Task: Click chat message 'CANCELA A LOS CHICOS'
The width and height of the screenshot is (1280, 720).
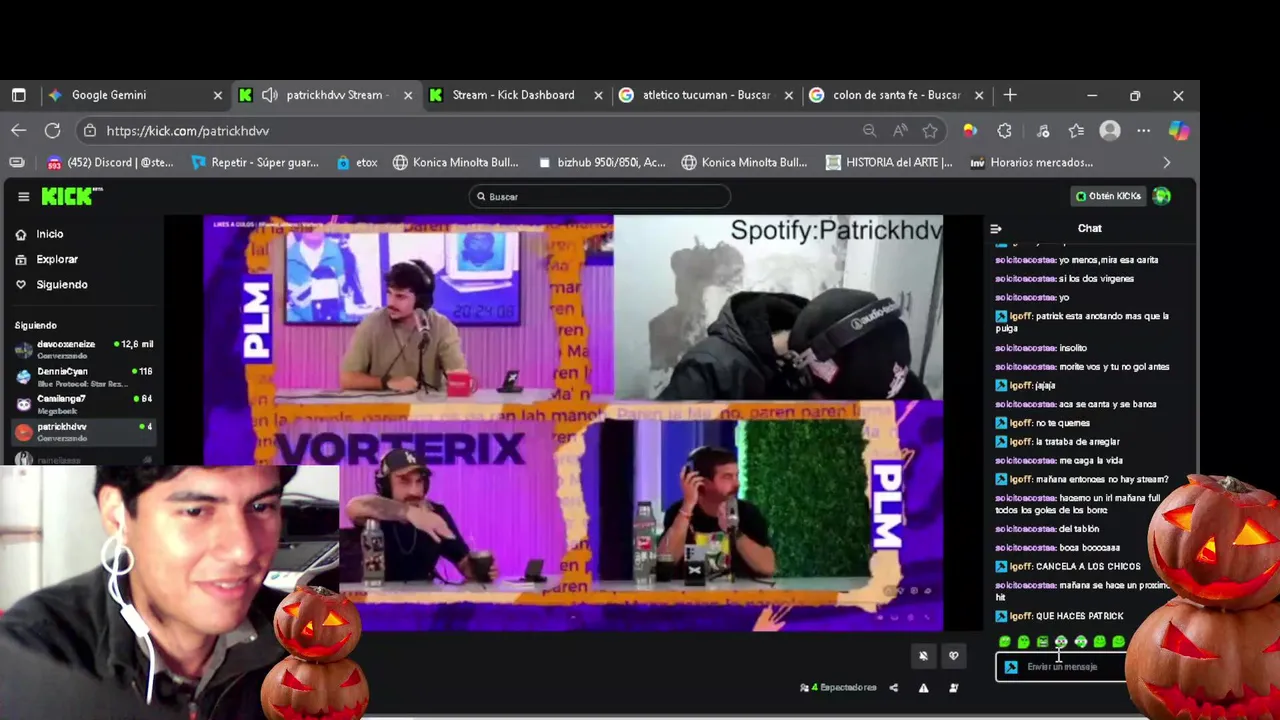Action: pos(1088,567)
